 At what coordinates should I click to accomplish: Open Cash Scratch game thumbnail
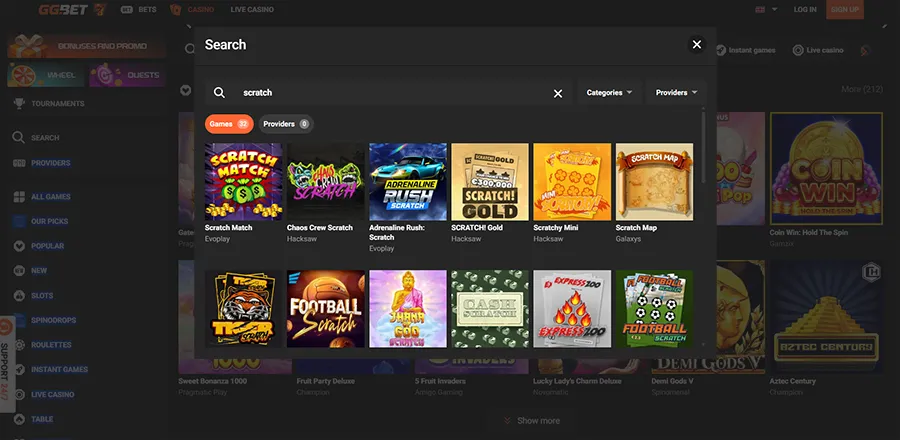click(490, 309)
